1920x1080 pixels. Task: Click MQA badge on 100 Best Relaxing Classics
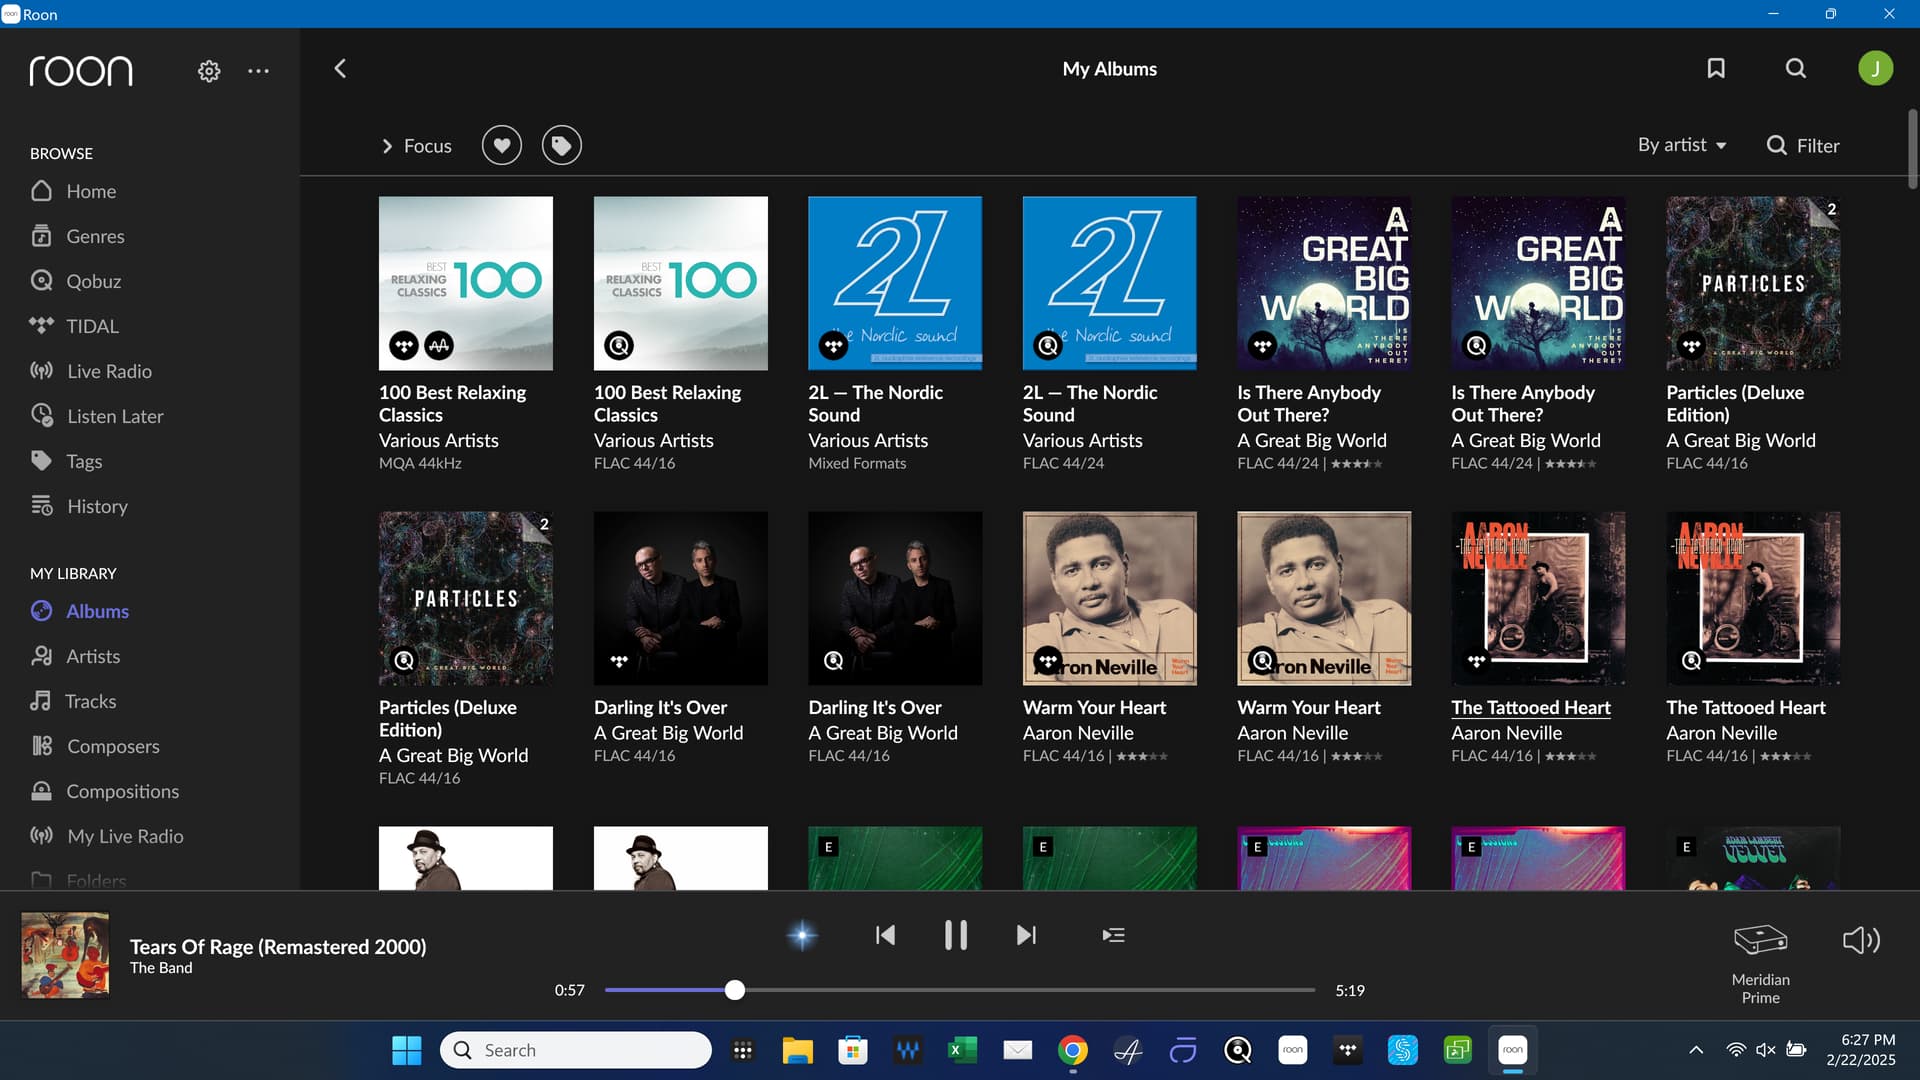point(439,346)
